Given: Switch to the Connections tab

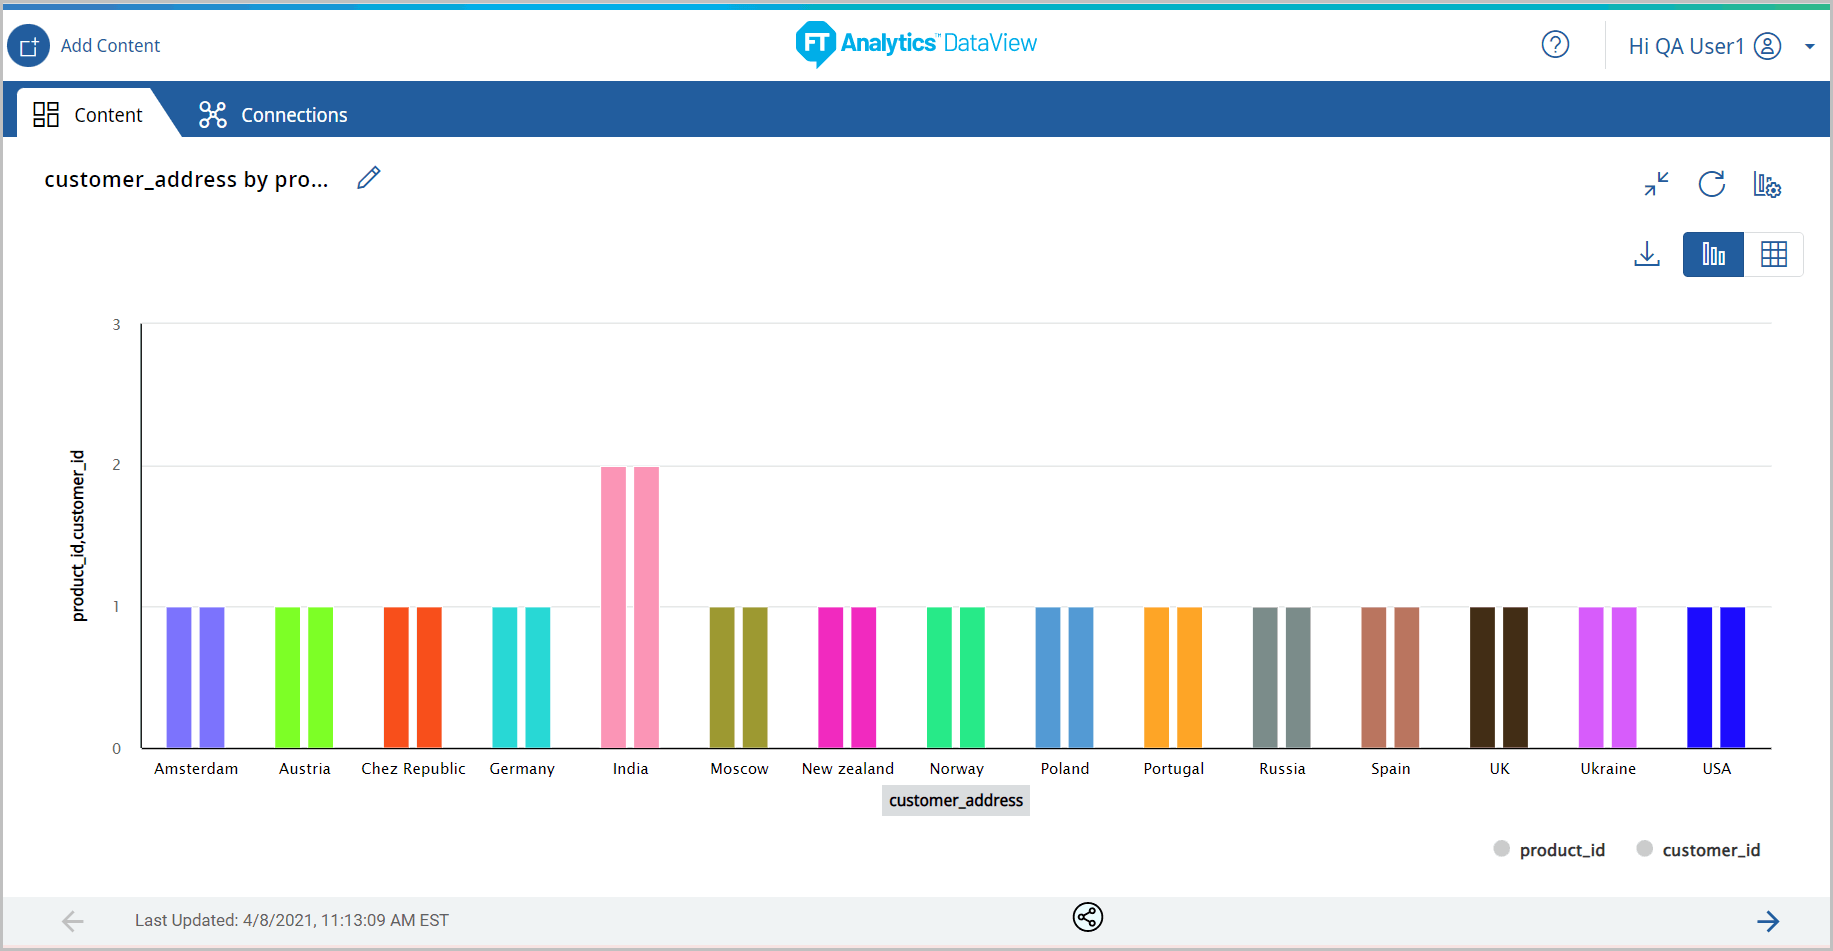Looking at the screenshot, I should pyautogui.click(x=272, y=114).
